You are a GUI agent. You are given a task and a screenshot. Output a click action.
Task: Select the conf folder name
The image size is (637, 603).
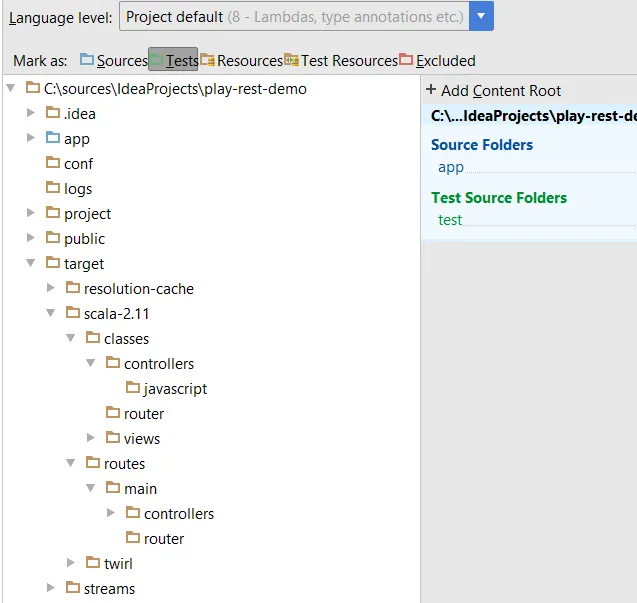(78, 164)
